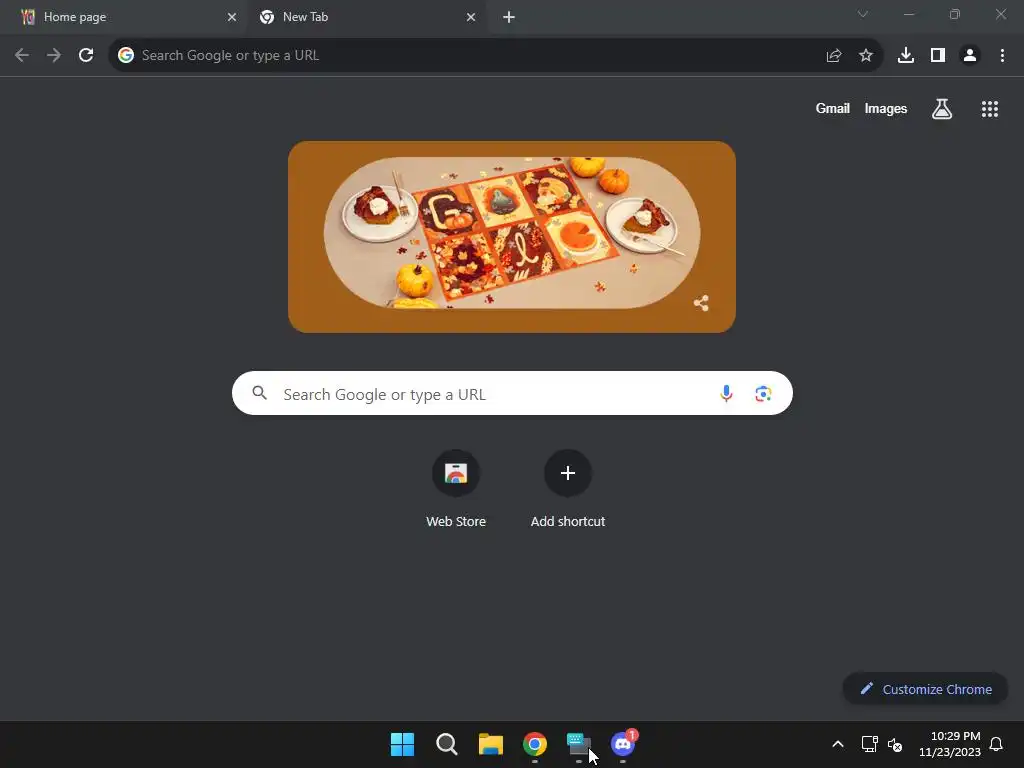Open network settings tray icon

tap(869, 744)
